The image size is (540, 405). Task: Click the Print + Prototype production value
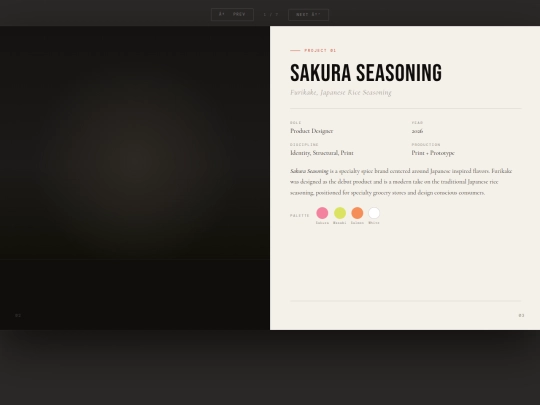(x=433, y=153)
